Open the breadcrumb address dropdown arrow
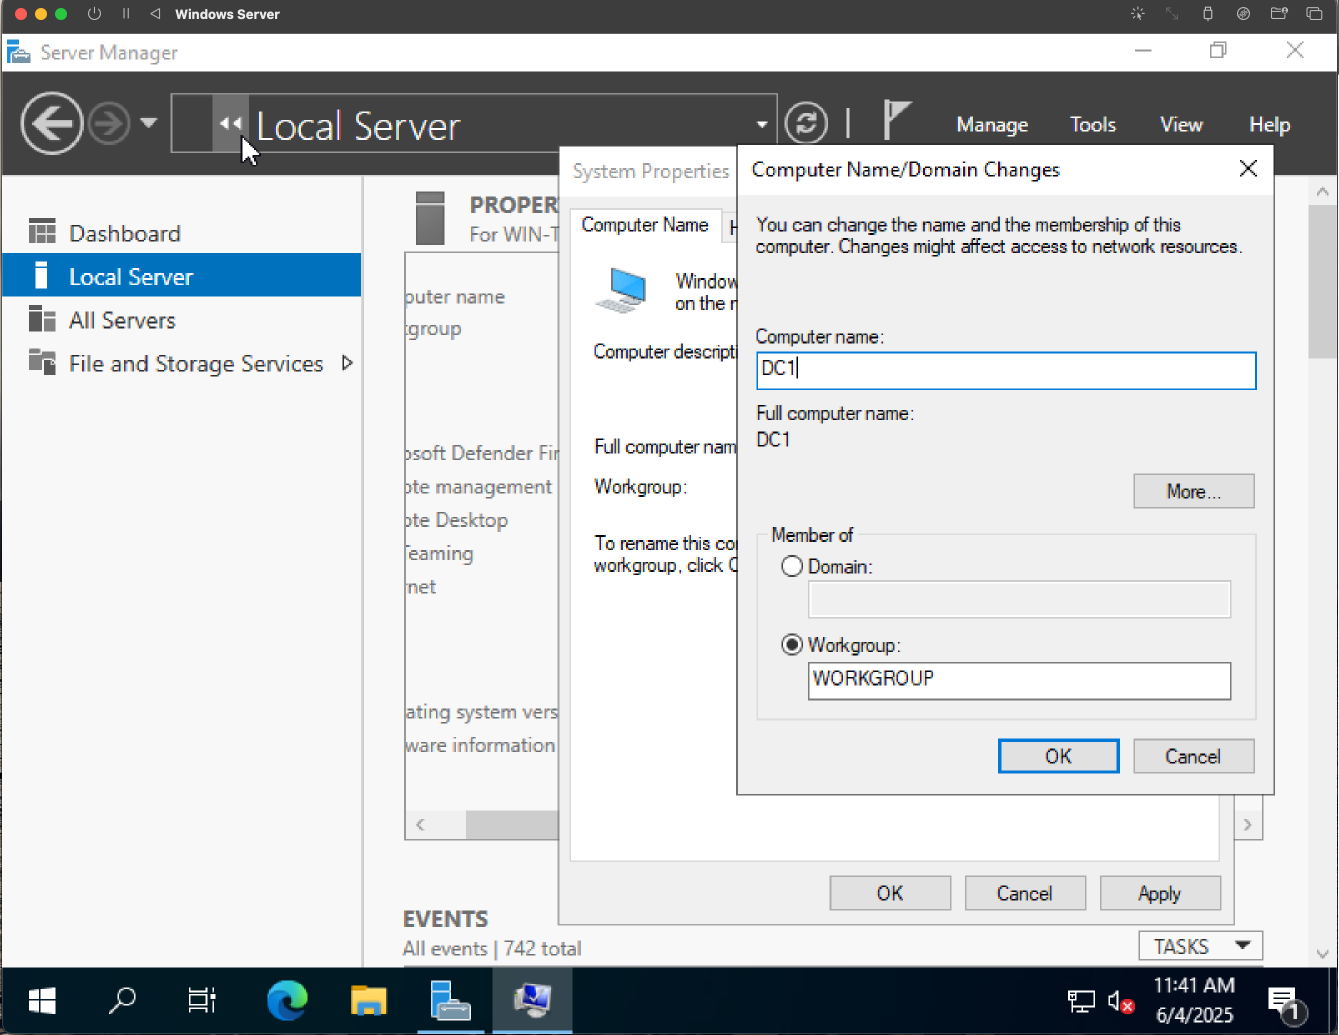Viewport: 1339px width, 1035px height. tap(762, 125)
